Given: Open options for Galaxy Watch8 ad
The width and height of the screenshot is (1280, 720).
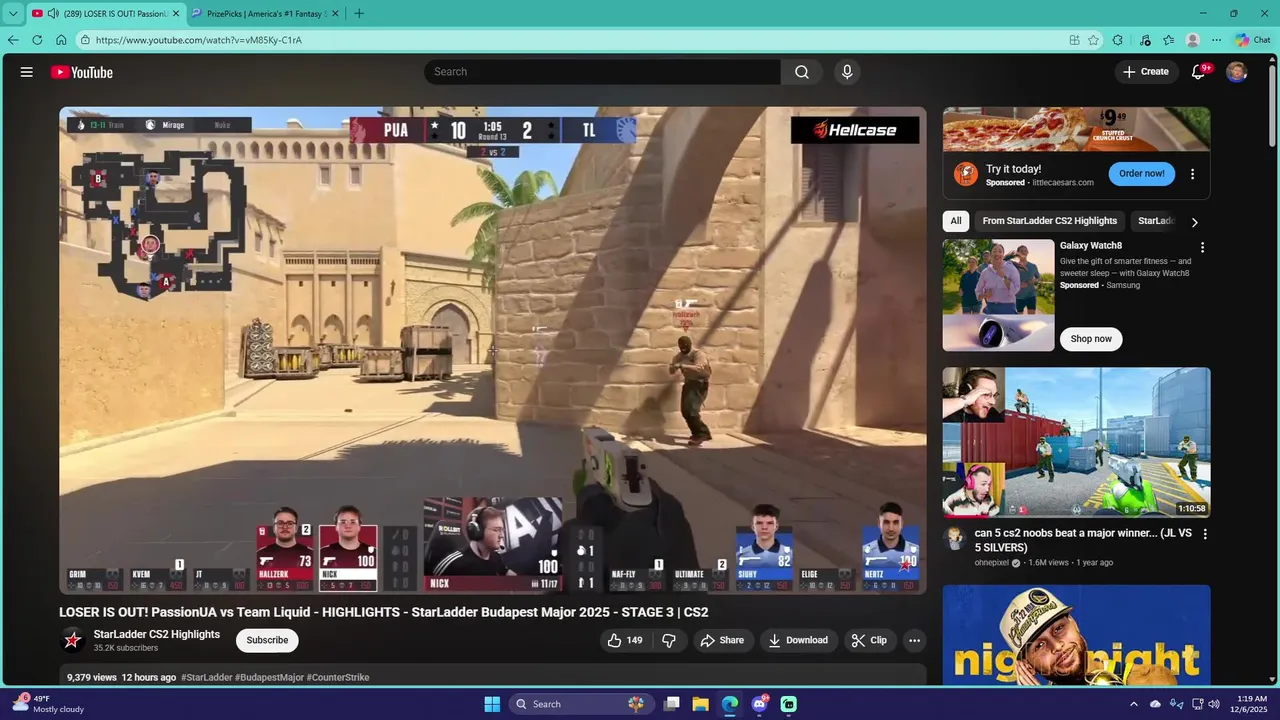Looking at the screenshot, I should click(1203, 247).
